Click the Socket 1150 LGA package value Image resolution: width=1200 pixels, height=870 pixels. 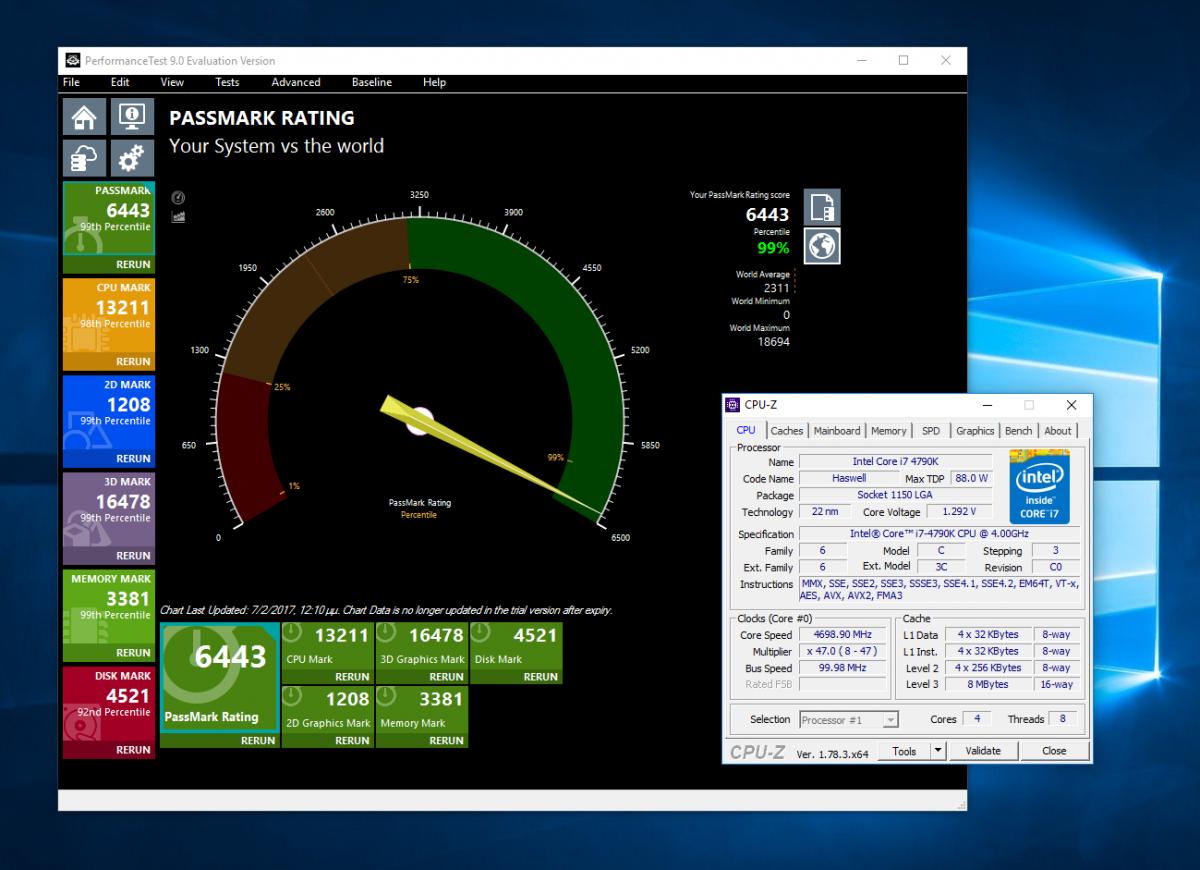click(895, 495)
